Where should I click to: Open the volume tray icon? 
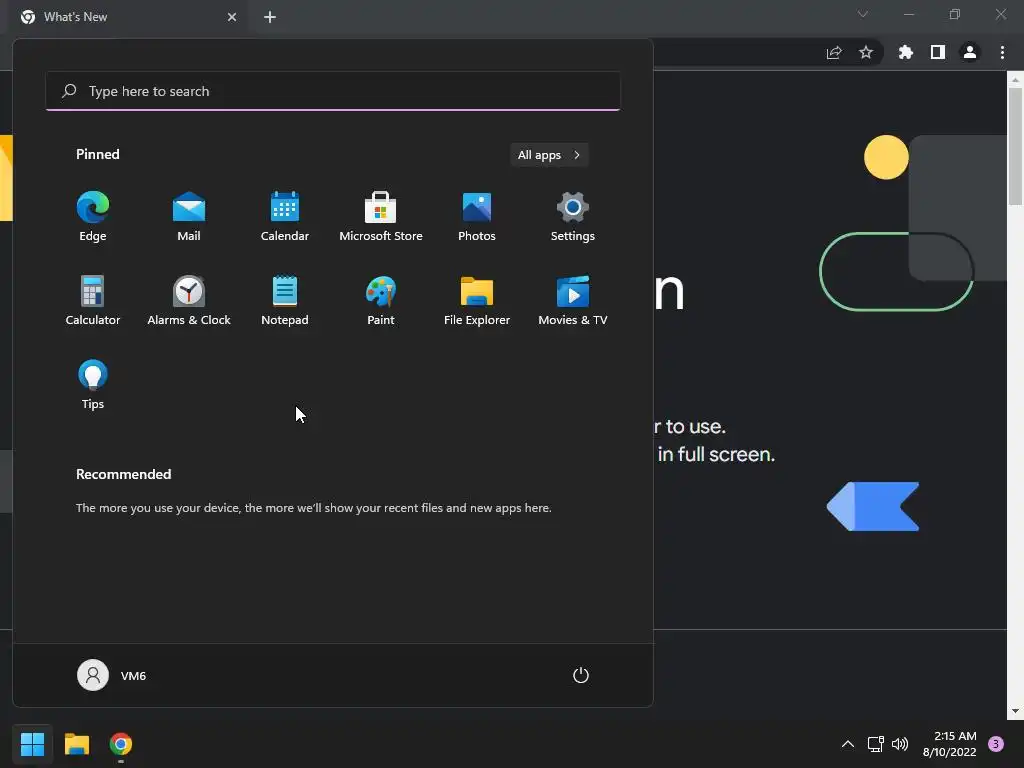pyautogui.click(x=900, y=744)
